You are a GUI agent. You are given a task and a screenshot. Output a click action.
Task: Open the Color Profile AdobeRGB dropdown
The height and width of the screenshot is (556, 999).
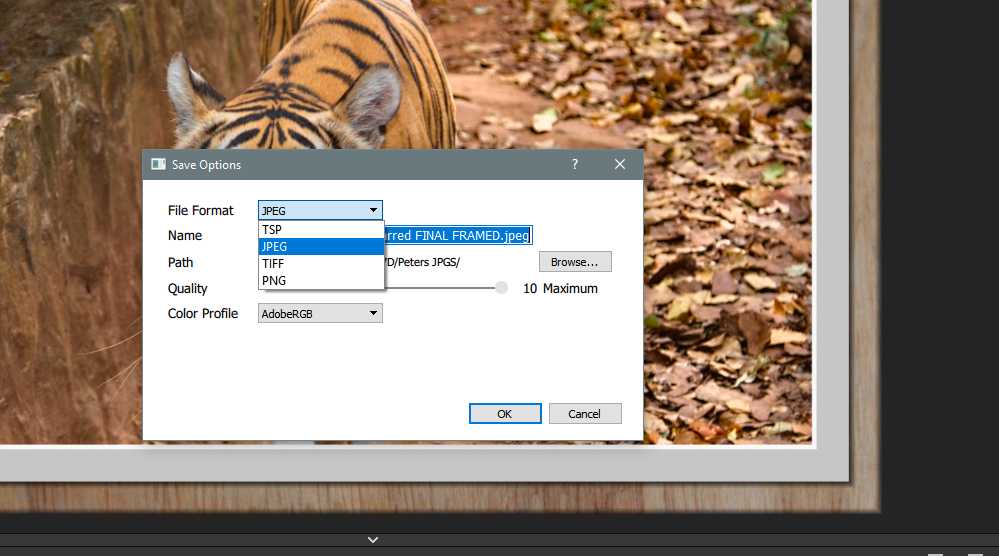tap(320, 313)
